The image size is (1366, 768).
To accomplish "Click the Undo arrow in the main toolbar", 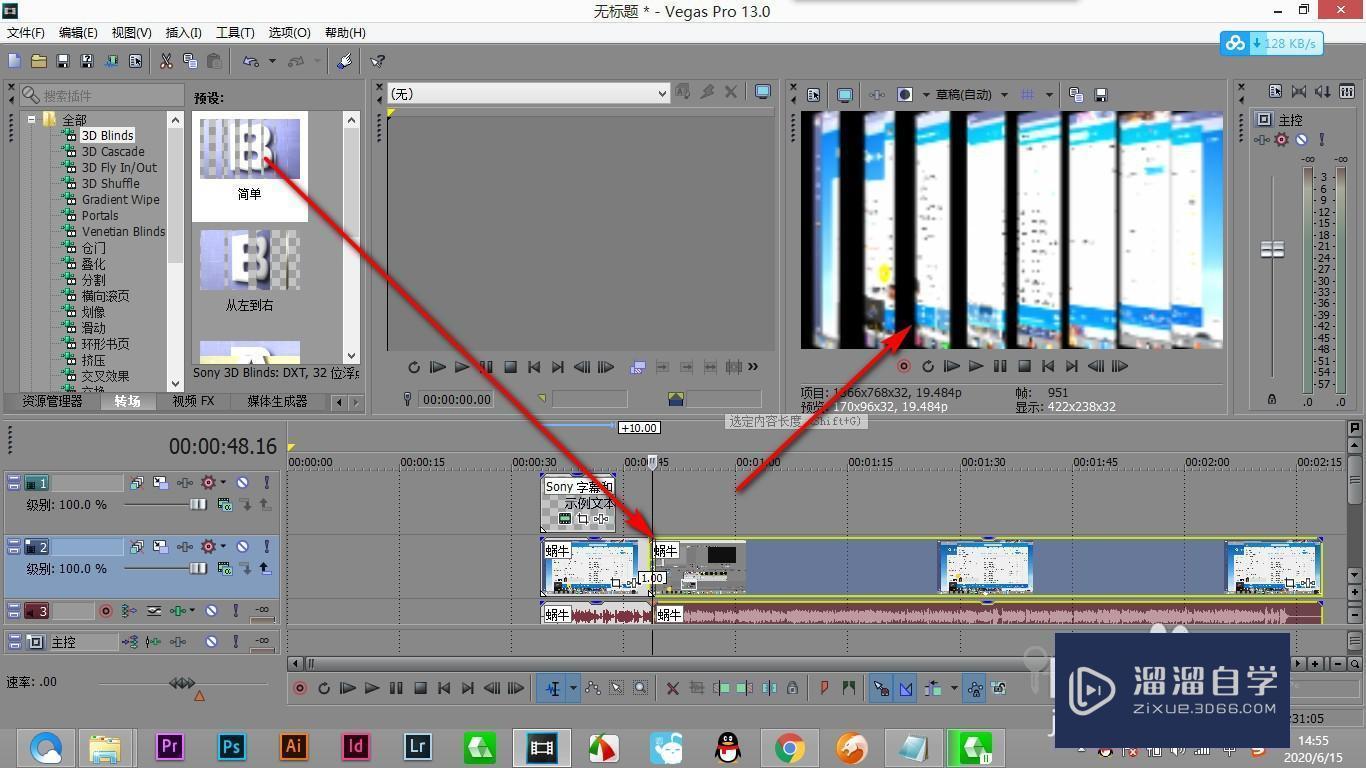I will click(251, 61).
